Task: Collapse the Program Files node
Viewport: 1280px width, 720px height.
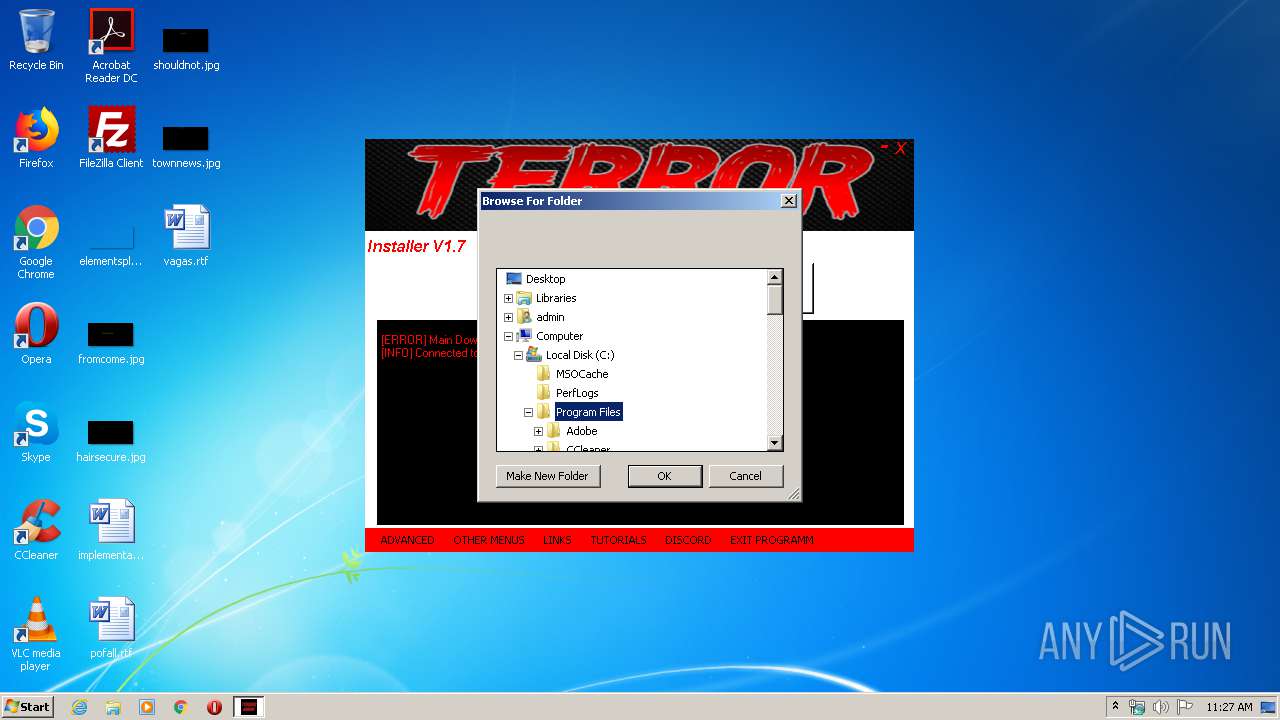Action: coord(528,412)
